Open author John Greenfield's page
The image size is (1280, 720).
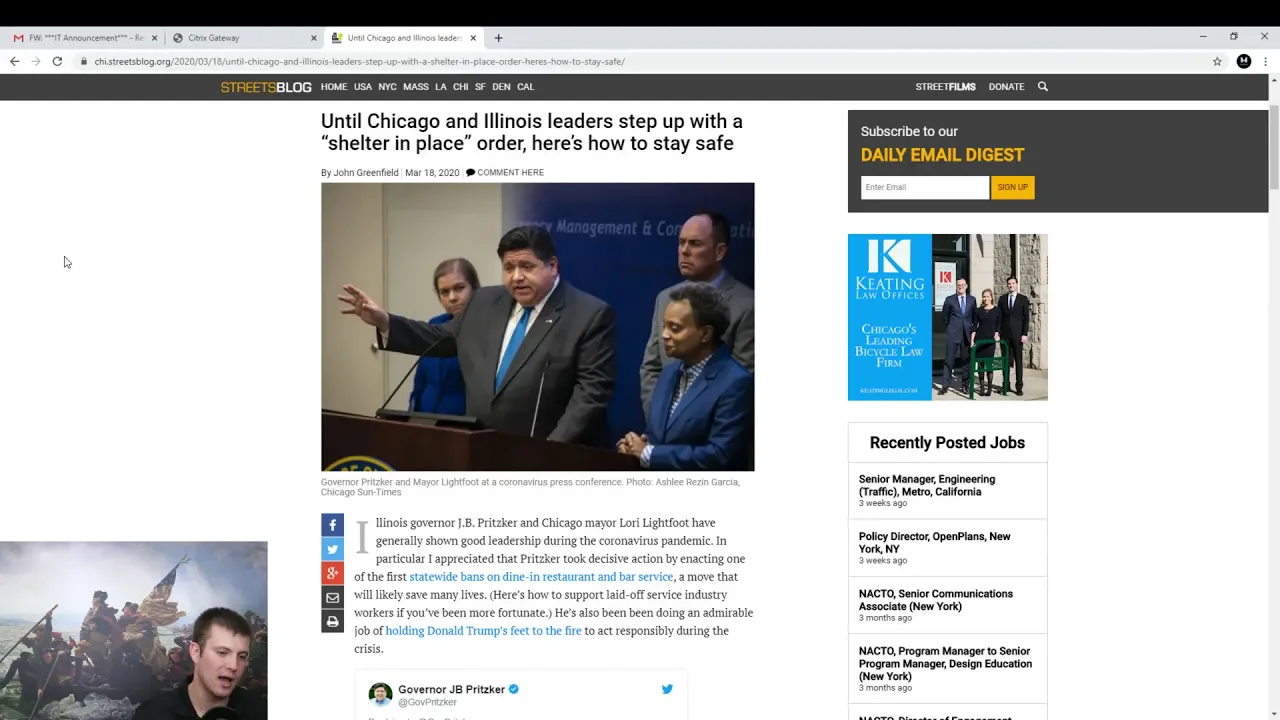pos(366,173)
